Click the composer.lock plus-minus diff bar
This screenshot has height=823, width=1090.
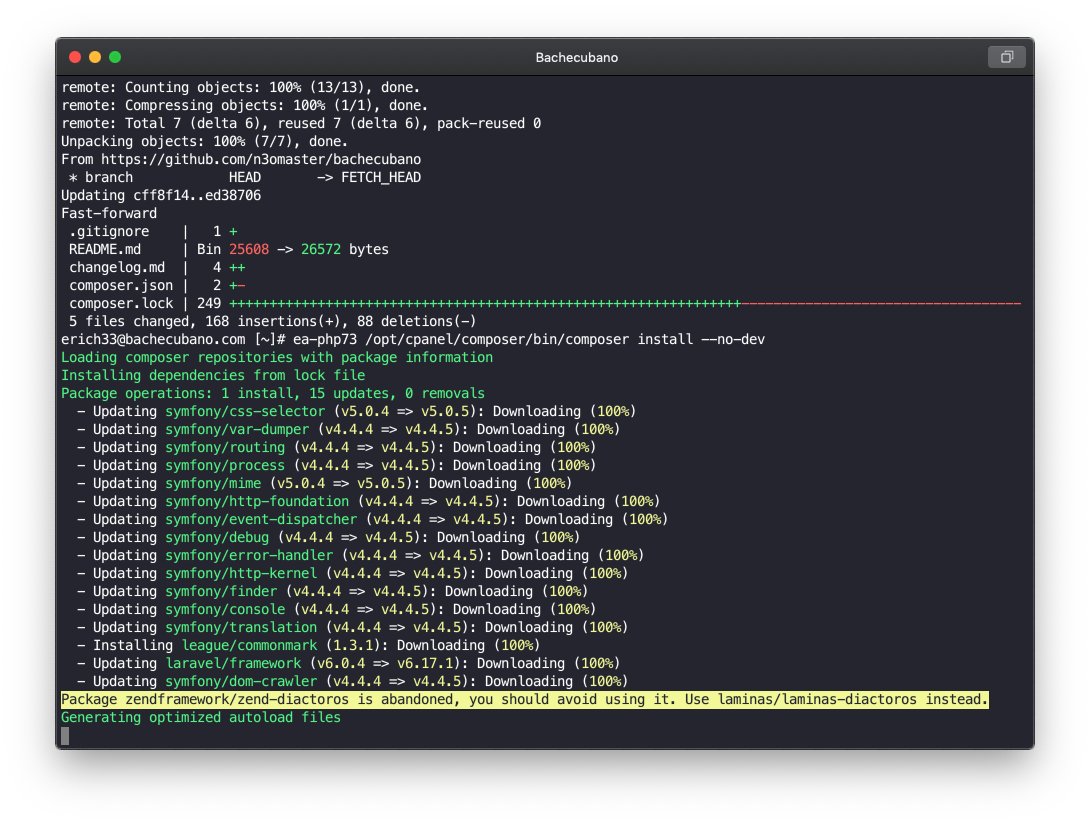tap(625, 304)
